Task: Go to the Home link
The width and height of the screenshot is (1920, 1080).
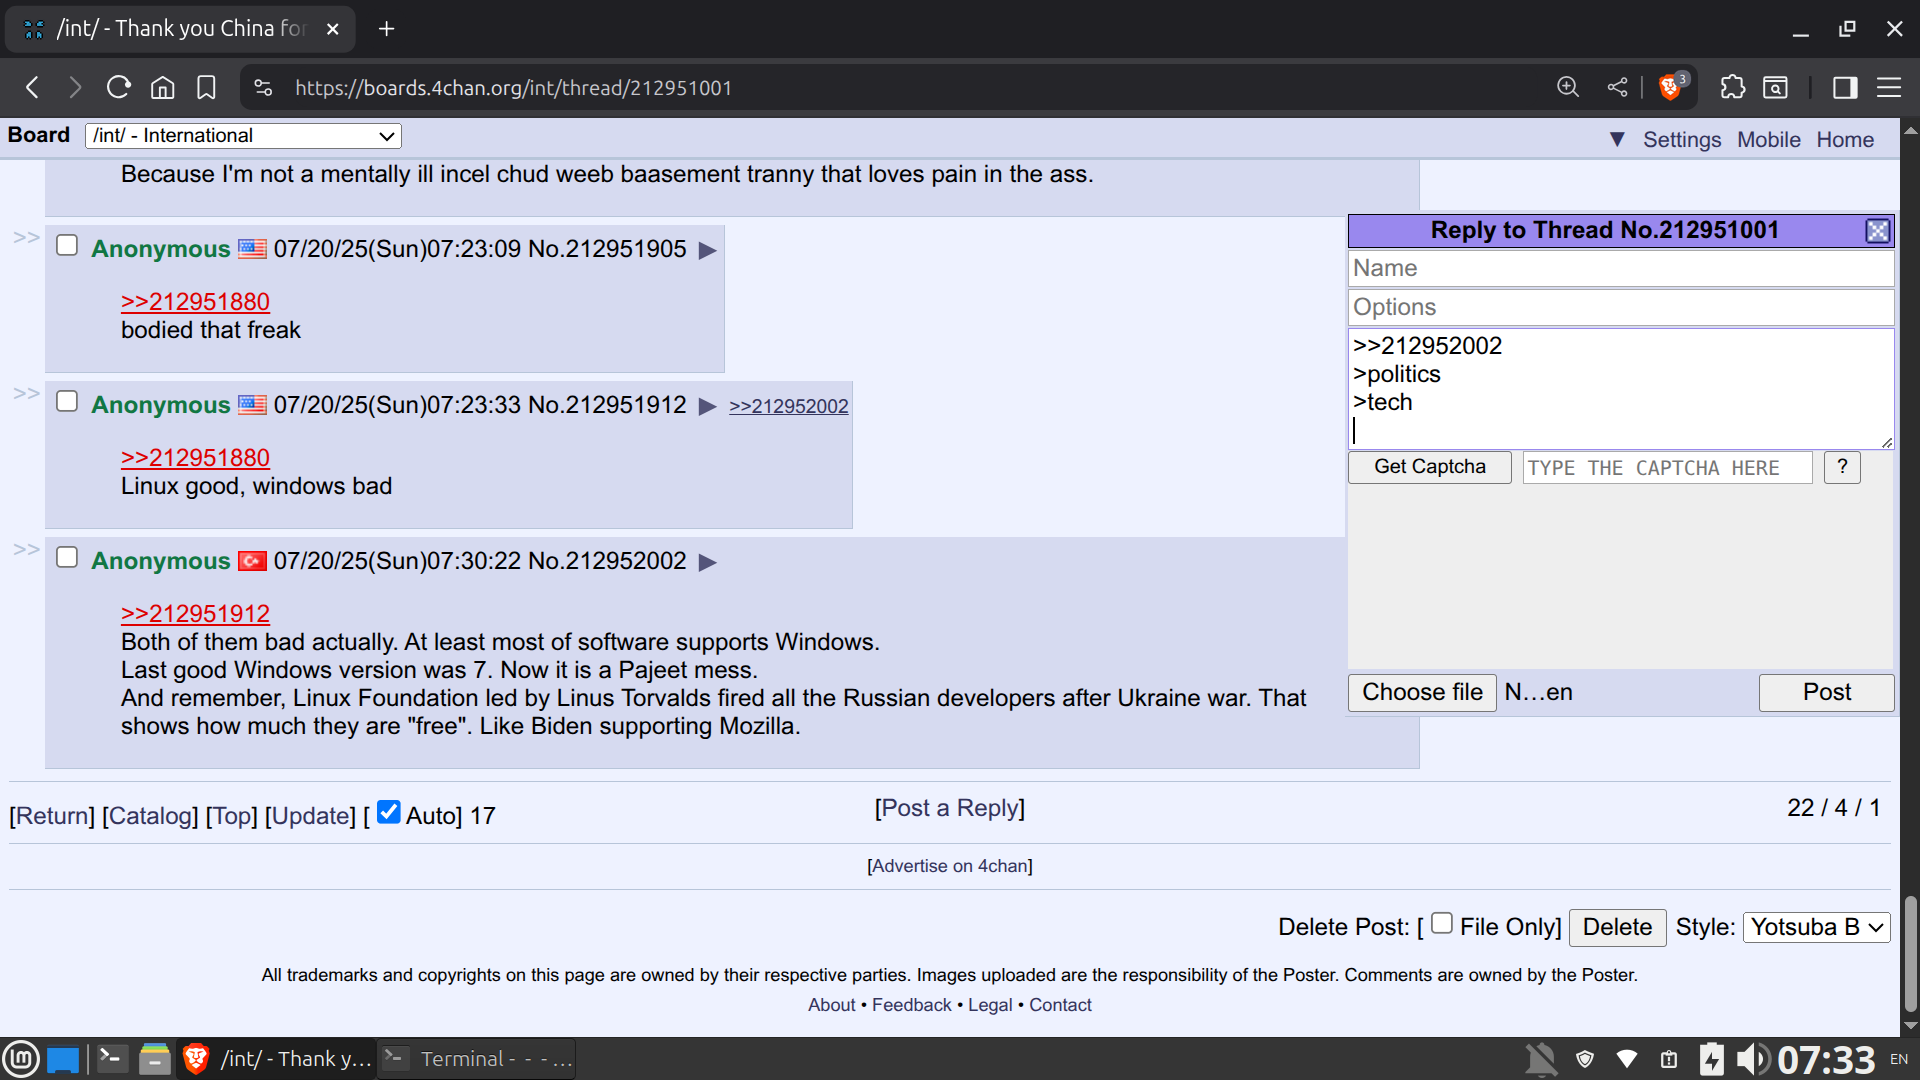Action: pos(1845,140)
